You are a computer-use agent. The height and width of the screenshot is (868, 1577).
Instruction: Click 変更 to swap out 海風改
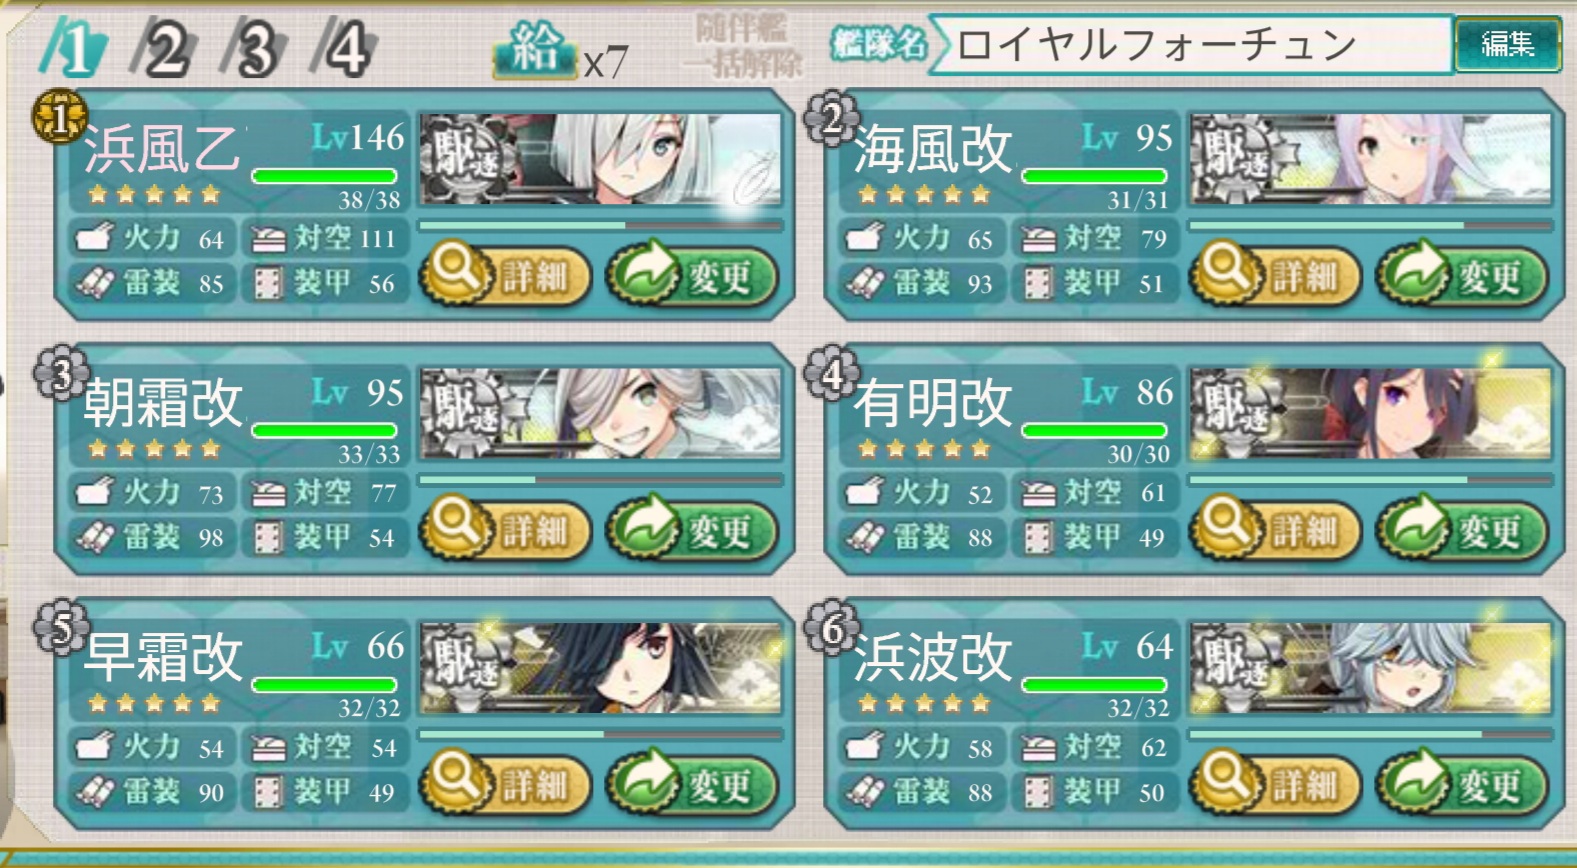(1462, 275)
